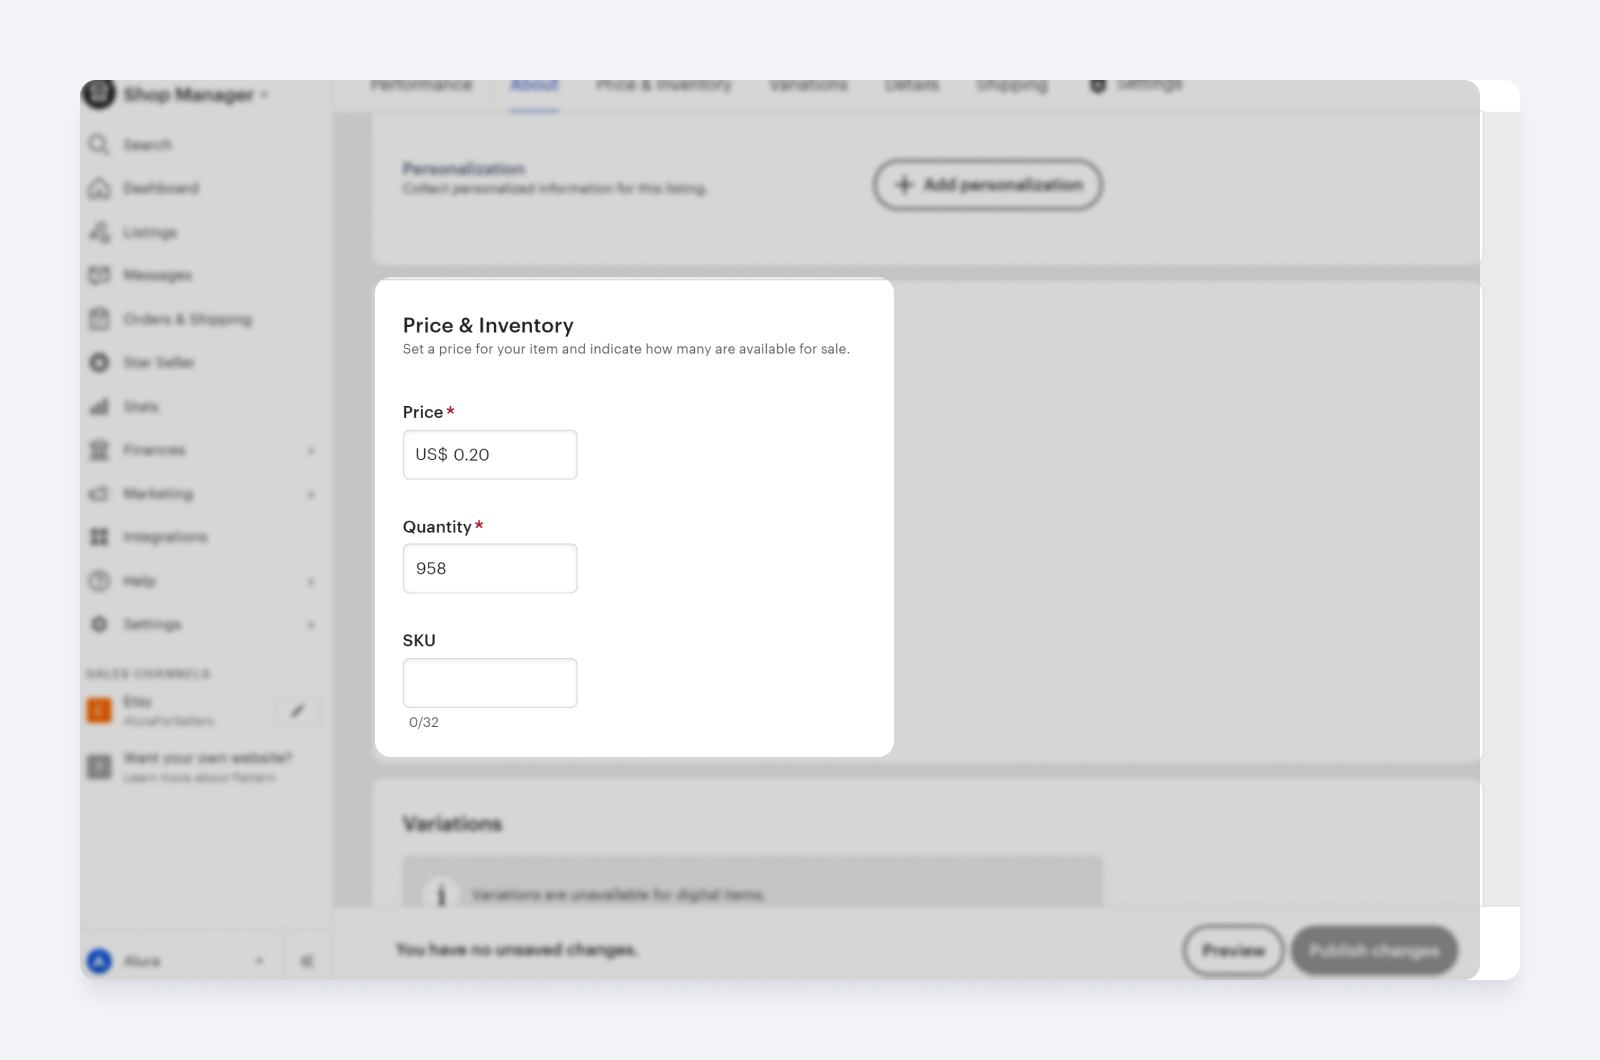Open Settings via the sidebar gear icon

[99, 624]
